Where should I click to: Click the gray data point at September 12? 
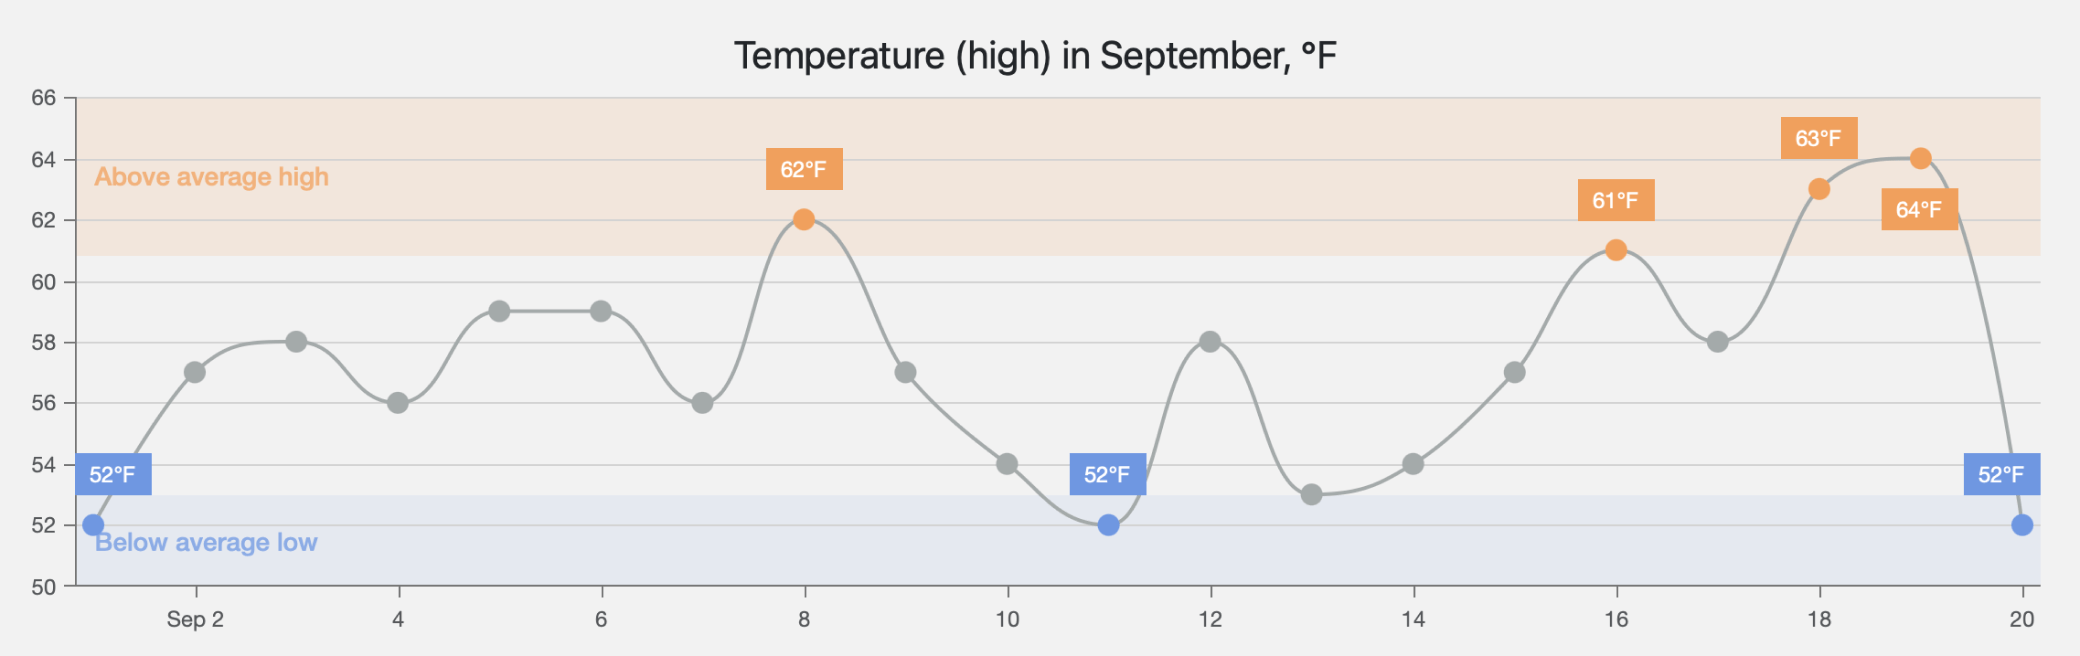(1210, 342)
